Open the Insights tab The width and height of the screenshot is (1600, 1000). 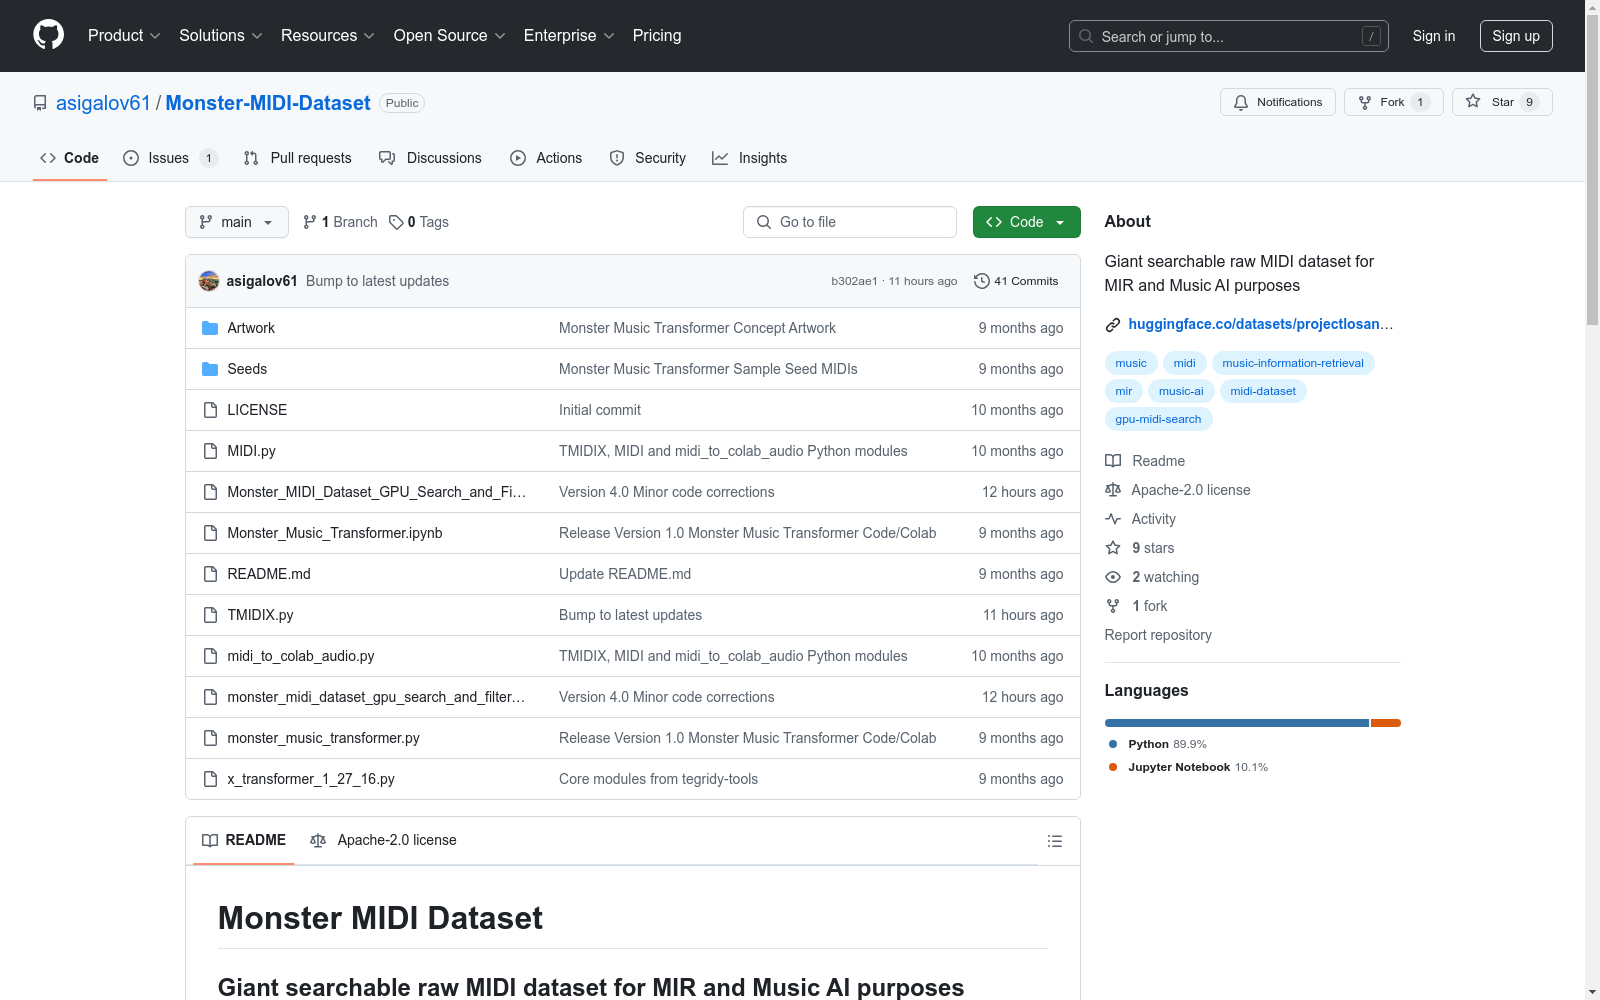[x=750, y=158]
